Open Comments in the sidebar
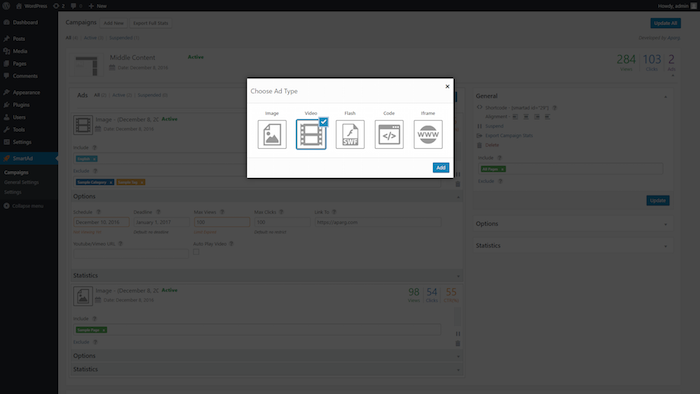Image resolution: width=700 pixels, height=394 pixels. [25, 76]
